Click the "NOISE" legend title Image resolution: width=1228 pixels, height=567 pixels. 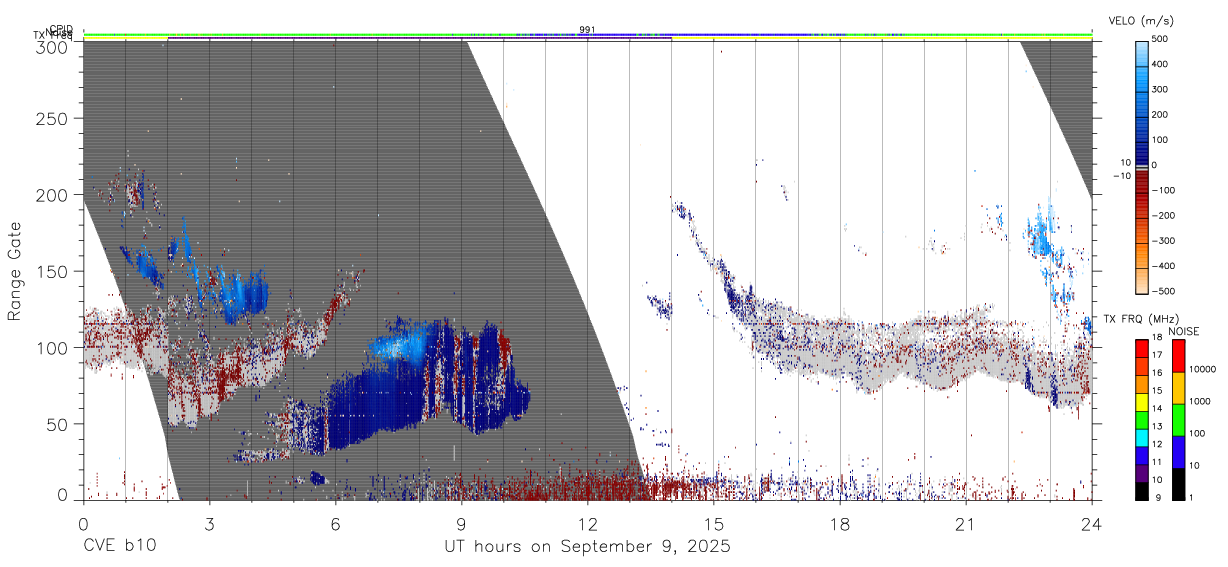[1183, 331]
